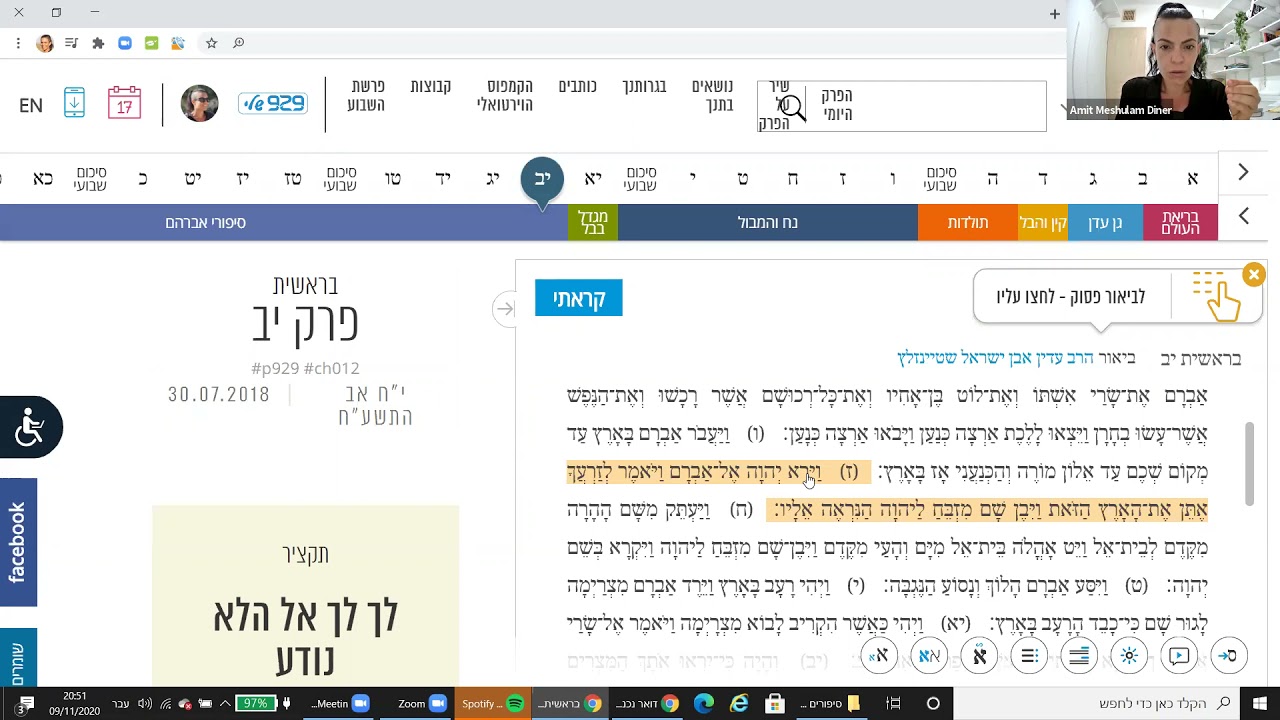Open the הקמפוס הוירטואלי menu
Image resolution: width=1280 pixels, height=720 pixels.
point(505,95)
